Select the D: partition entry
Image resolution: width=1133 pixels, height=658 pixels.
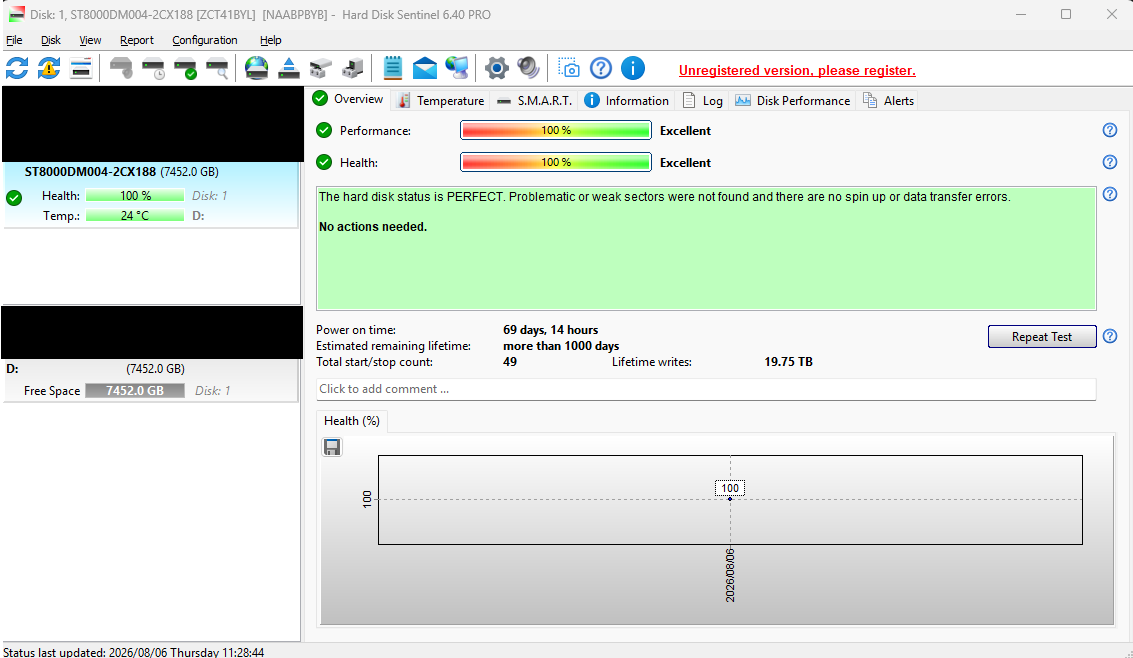point(150,381)
